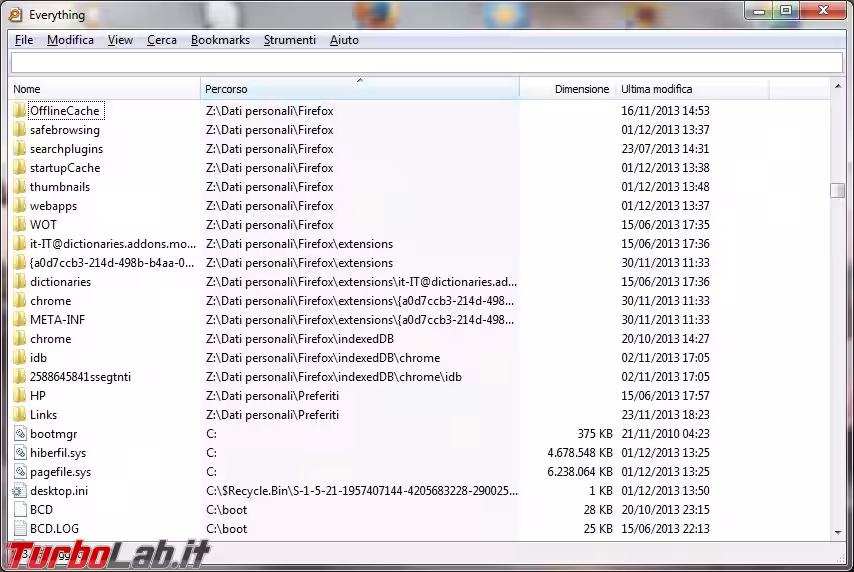This screenshot has width=854, height=572.
Task: Click the BCD file icon
Action: coord(20,510)
